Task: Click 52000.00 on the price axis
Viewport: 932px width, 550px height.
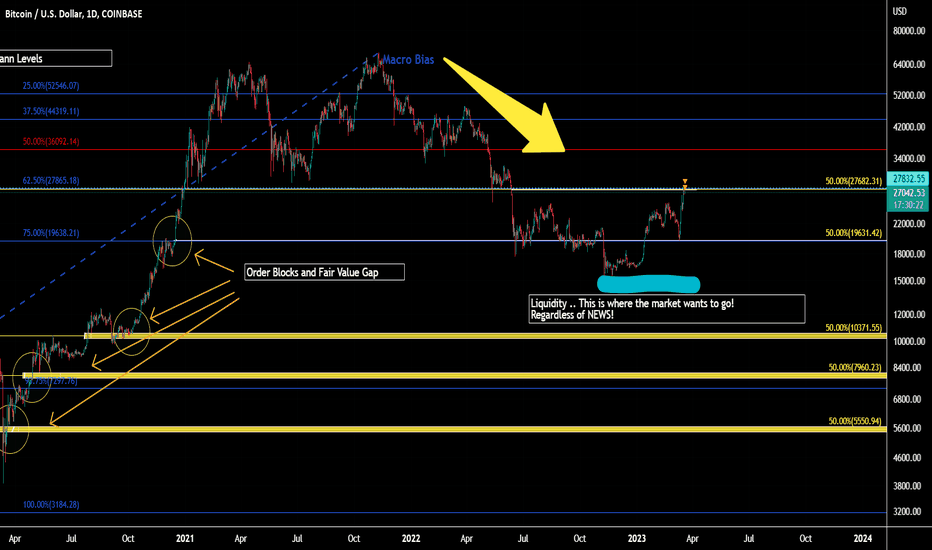Action: point(909,95)
